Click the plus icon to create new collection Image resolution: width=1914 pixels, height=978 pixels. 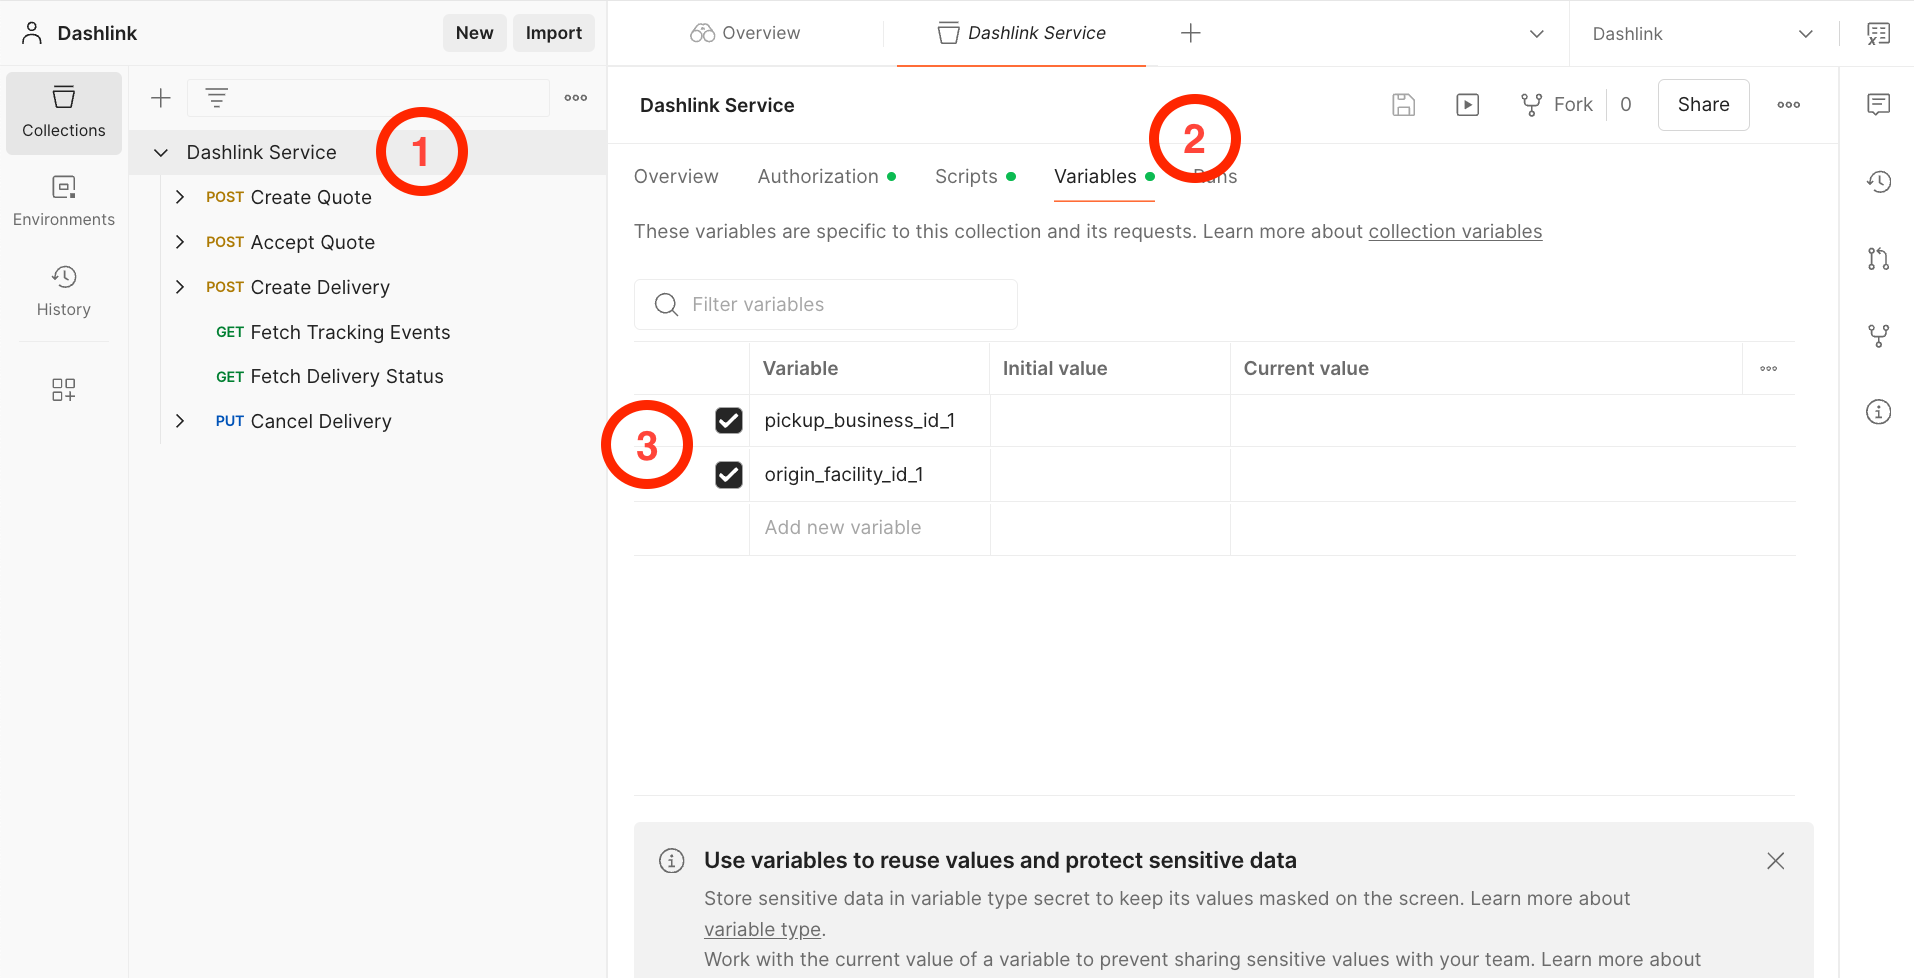pos(161,98)
